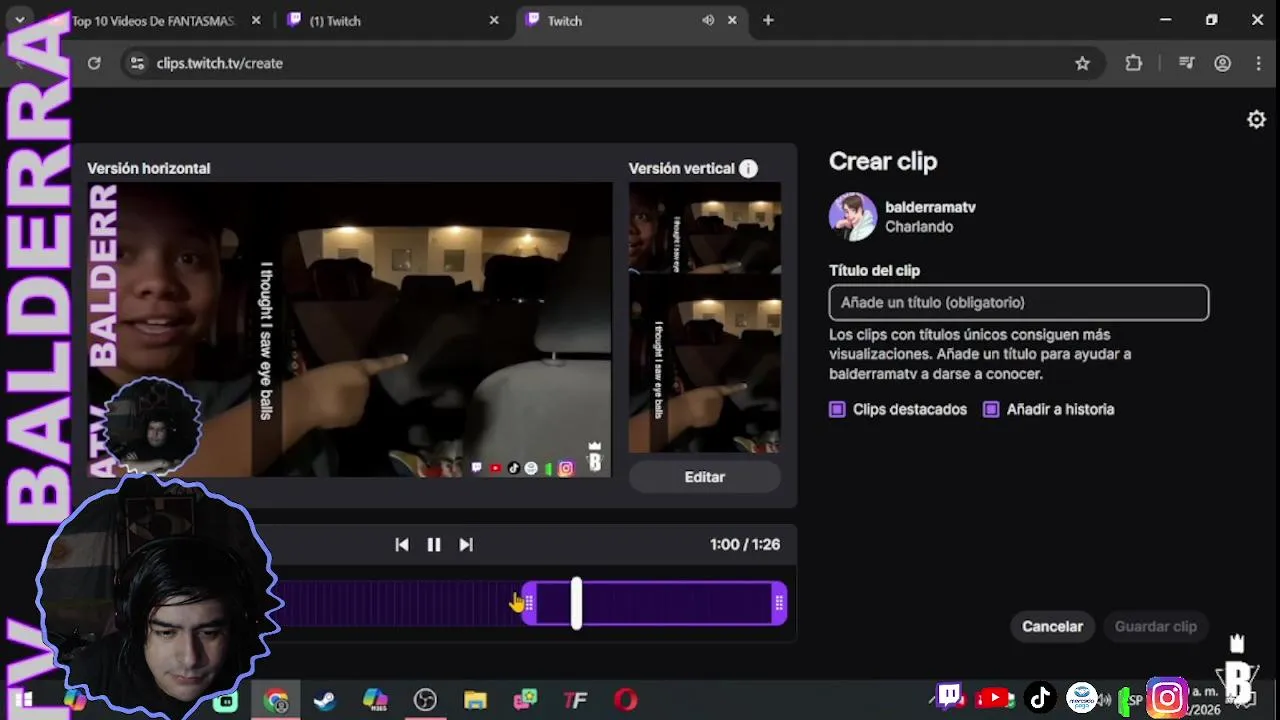Open the Chrome profile icon
Viewport: 1280px width, 720px height.
pos(1222,63)
